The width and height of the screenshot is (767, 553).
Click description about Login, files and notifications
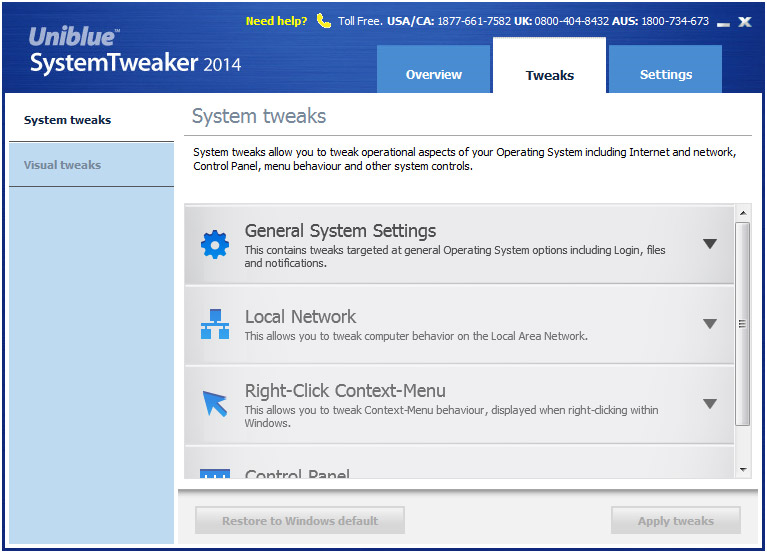coord(454,256)
